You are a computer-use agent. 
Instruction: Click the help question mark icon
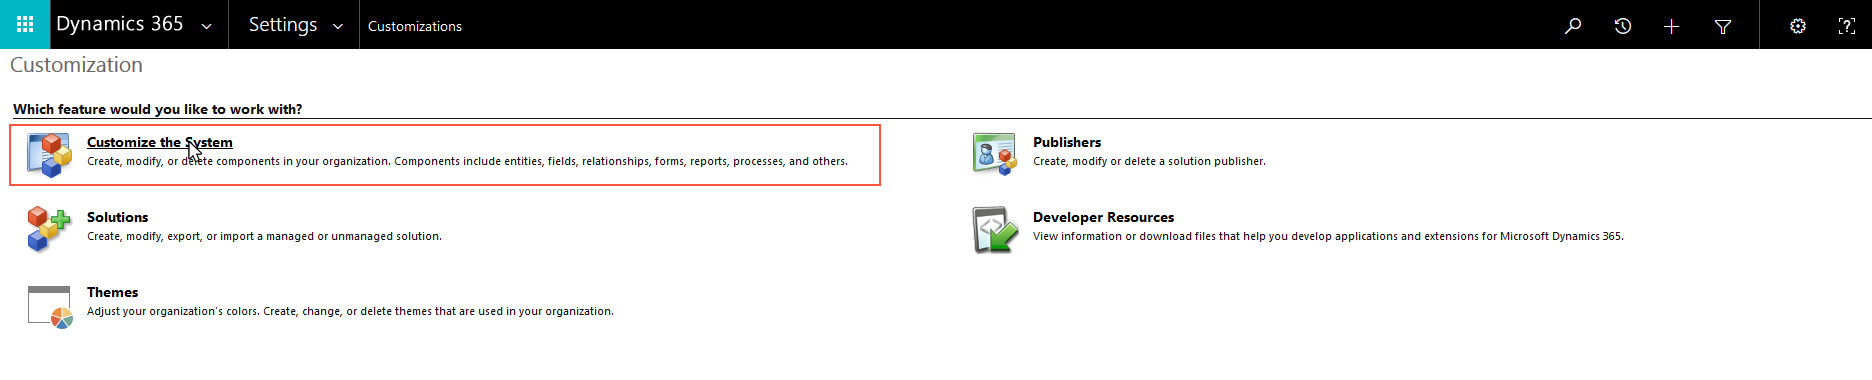(x=1847, y=26)
